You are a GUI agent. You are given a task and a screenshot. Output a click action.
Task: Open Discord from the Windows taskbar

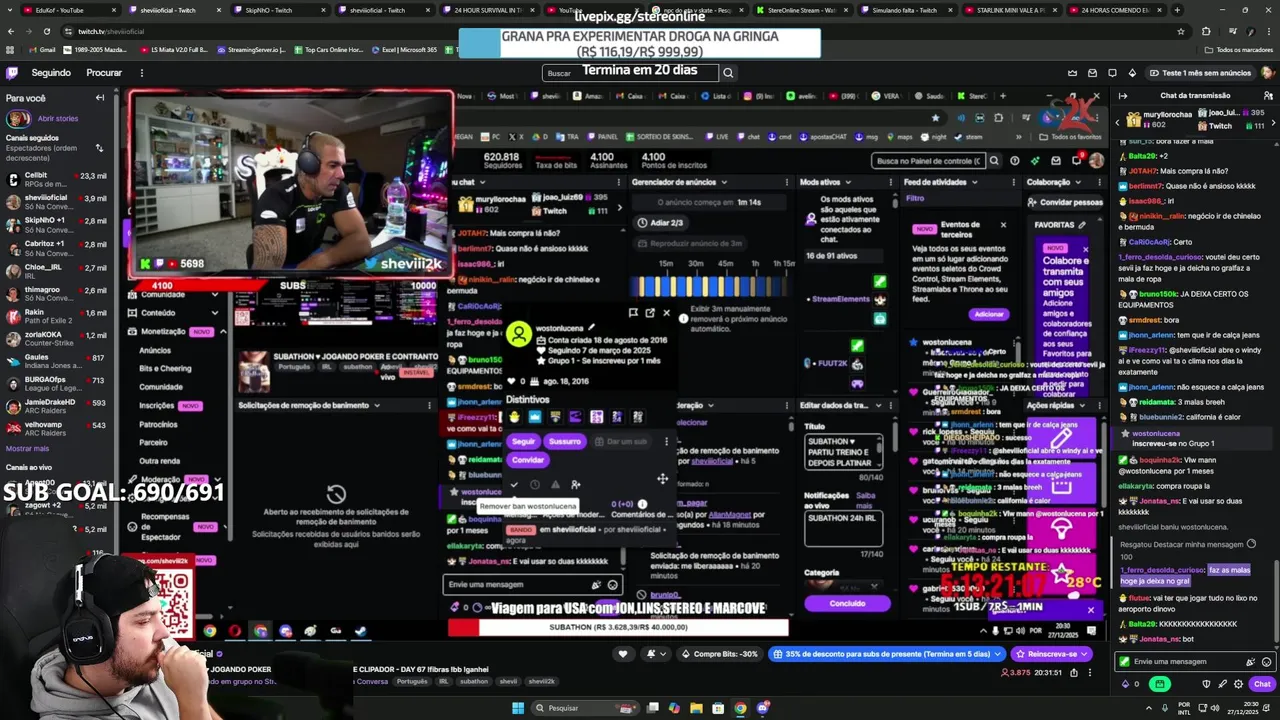(762, 708)
